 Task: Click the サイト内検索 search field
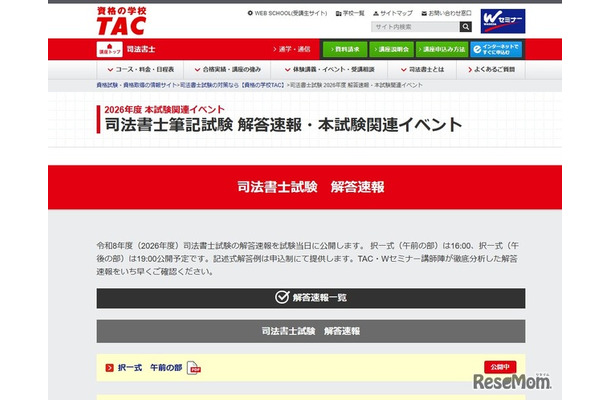pyautogui.click(x=415, y=27)
